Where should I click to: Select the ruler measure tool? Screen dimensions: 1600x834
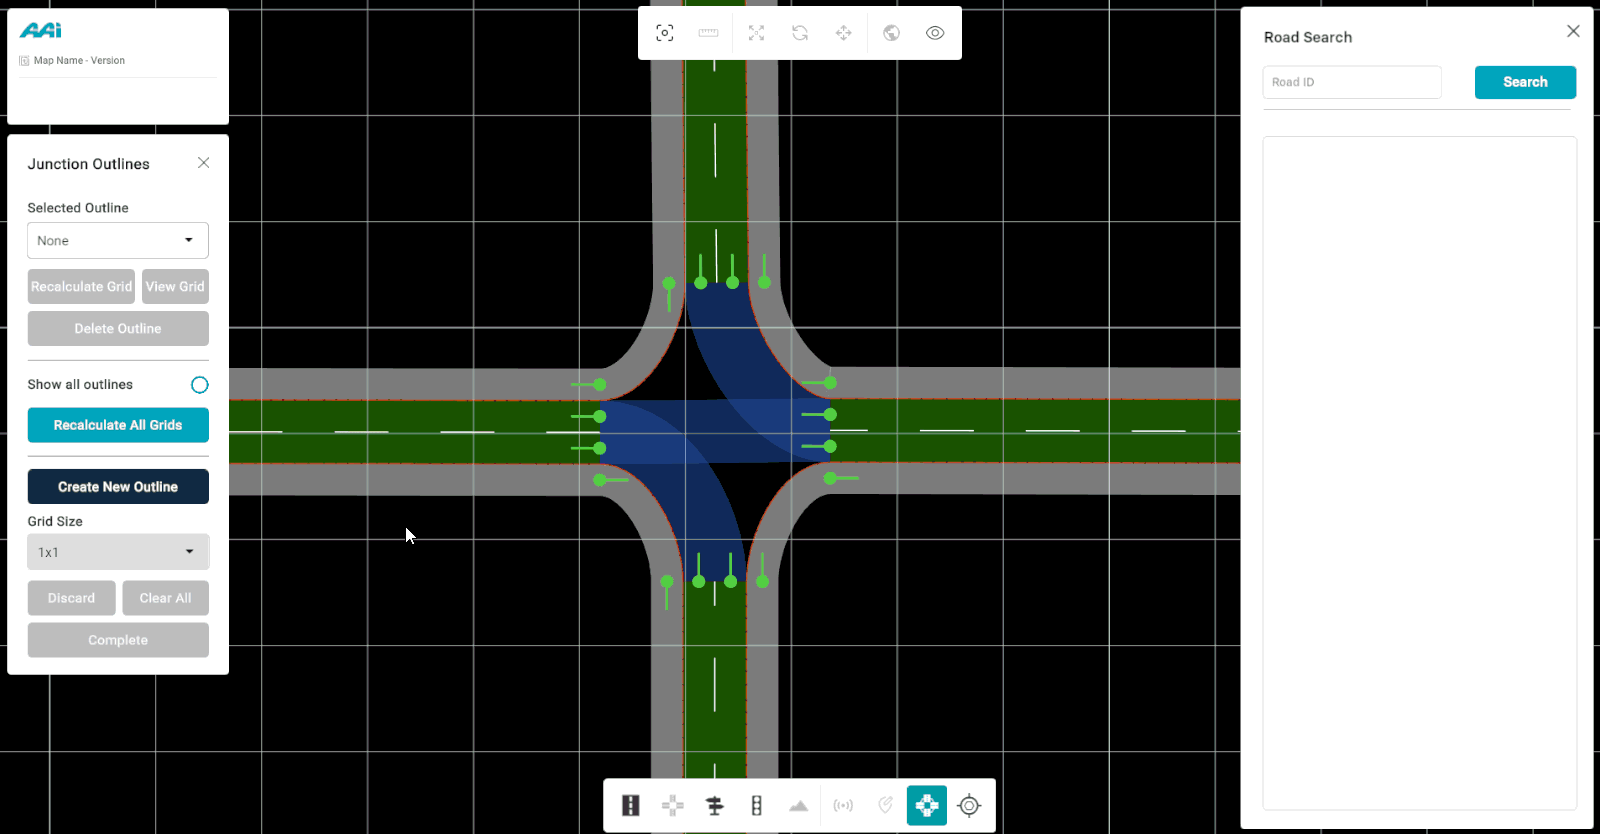click(708, 33)
